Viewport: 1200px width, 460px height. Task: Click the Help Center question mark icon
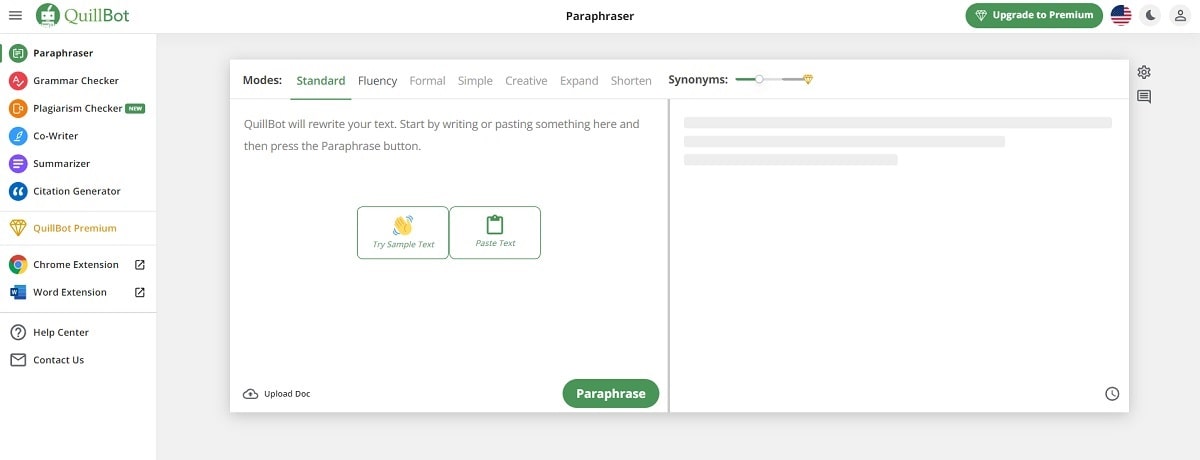click(x=17, y=332)
